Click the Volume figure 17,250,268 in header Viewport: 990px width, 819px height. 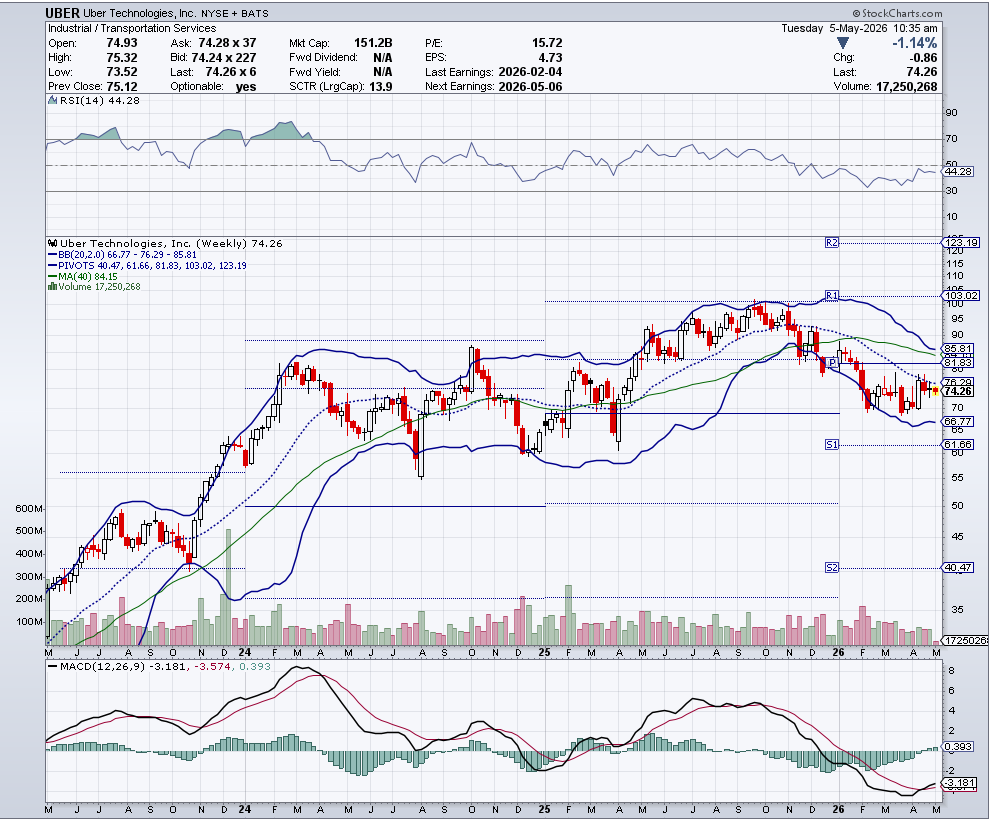(x=907, y=87)
